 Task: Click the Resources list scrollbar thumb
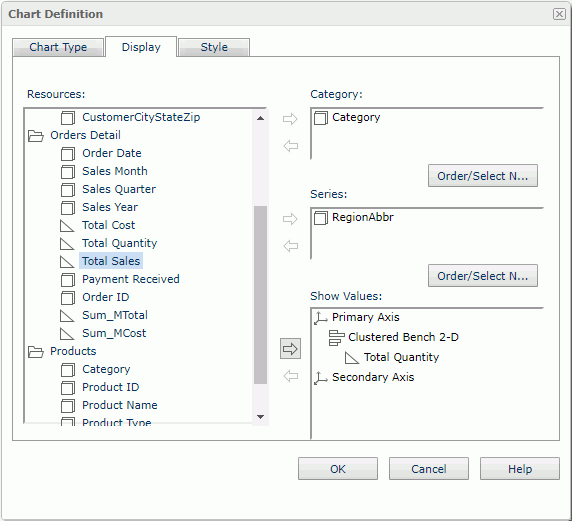pyautogui.click(x=260, y=295)
